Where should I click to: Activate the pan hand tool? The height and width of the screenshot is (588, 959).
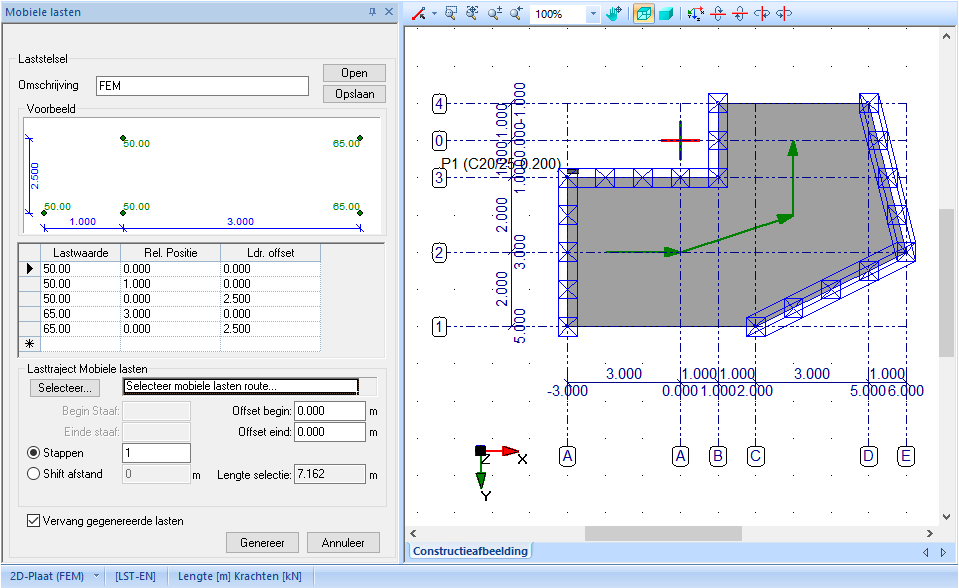(x=614, y=13)
